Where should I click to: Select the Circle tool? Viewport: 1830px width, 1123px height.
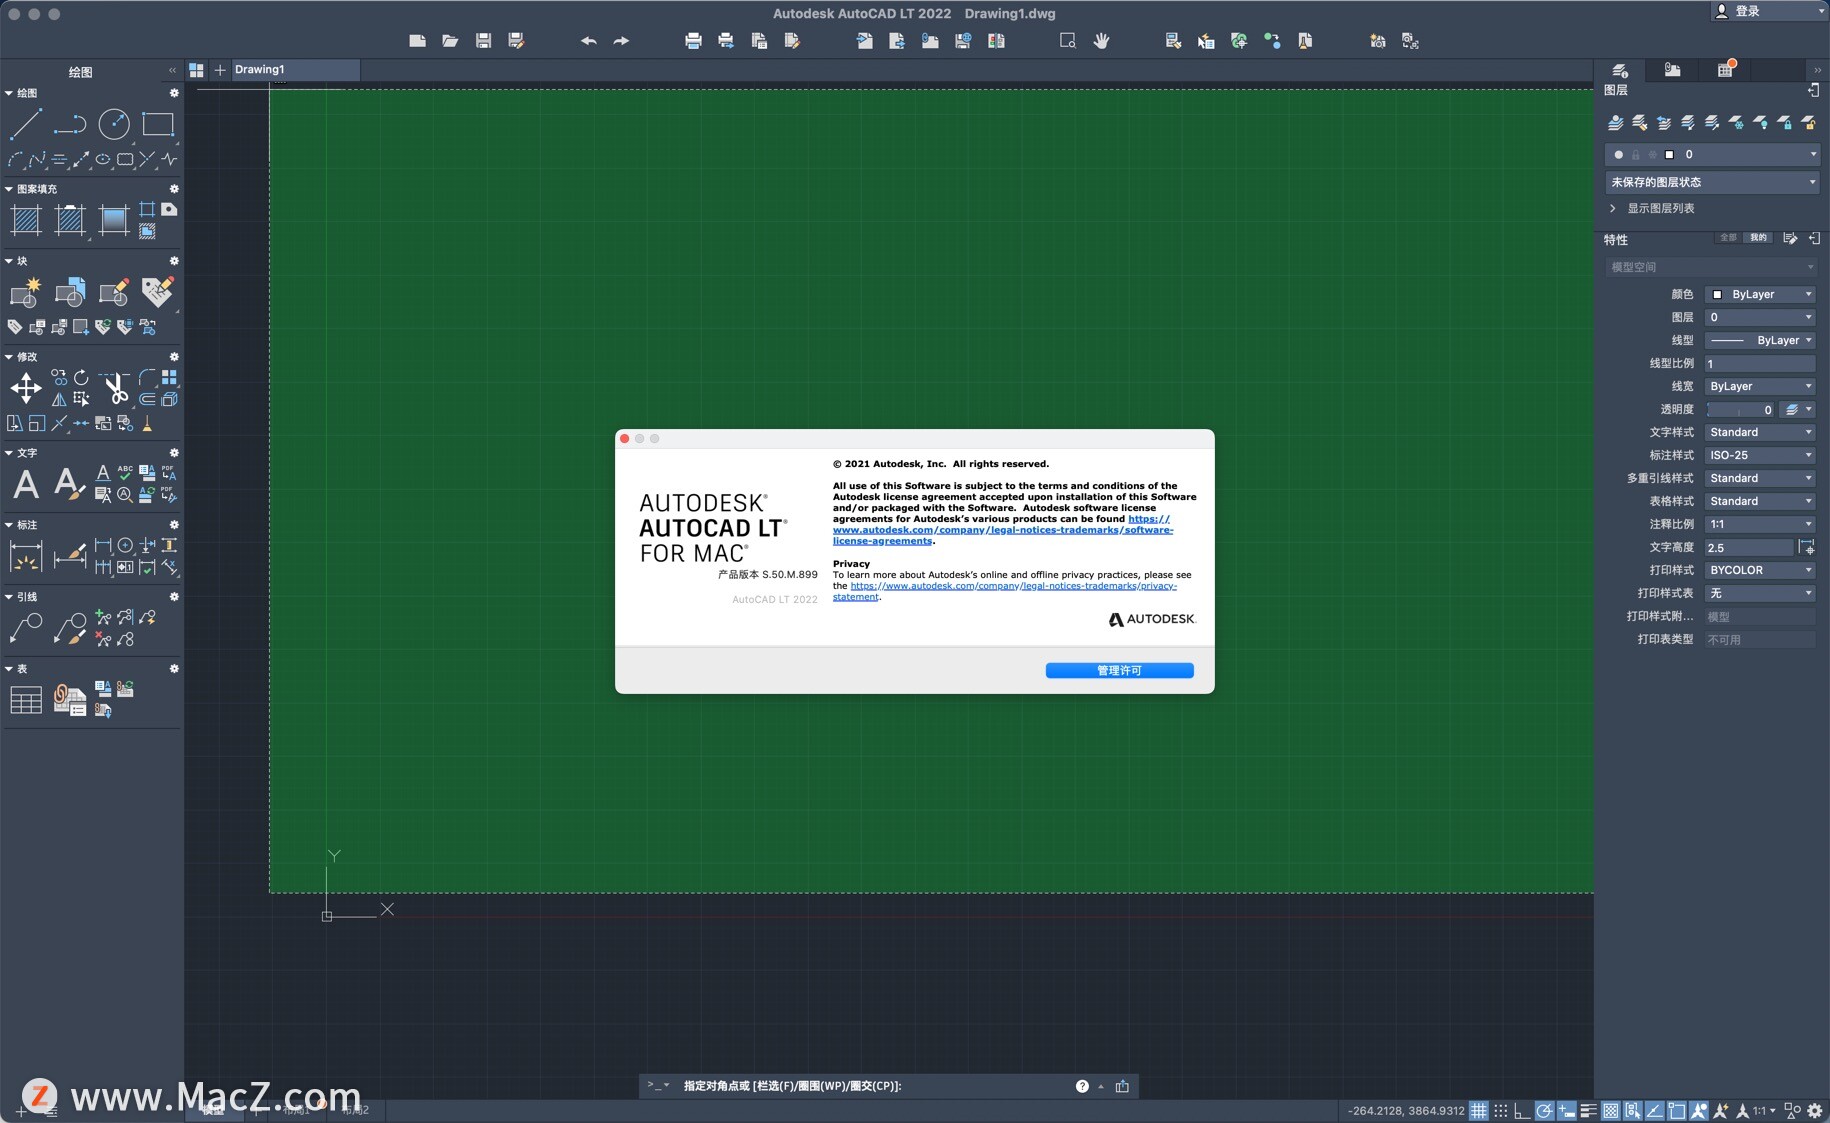point(114,124)
